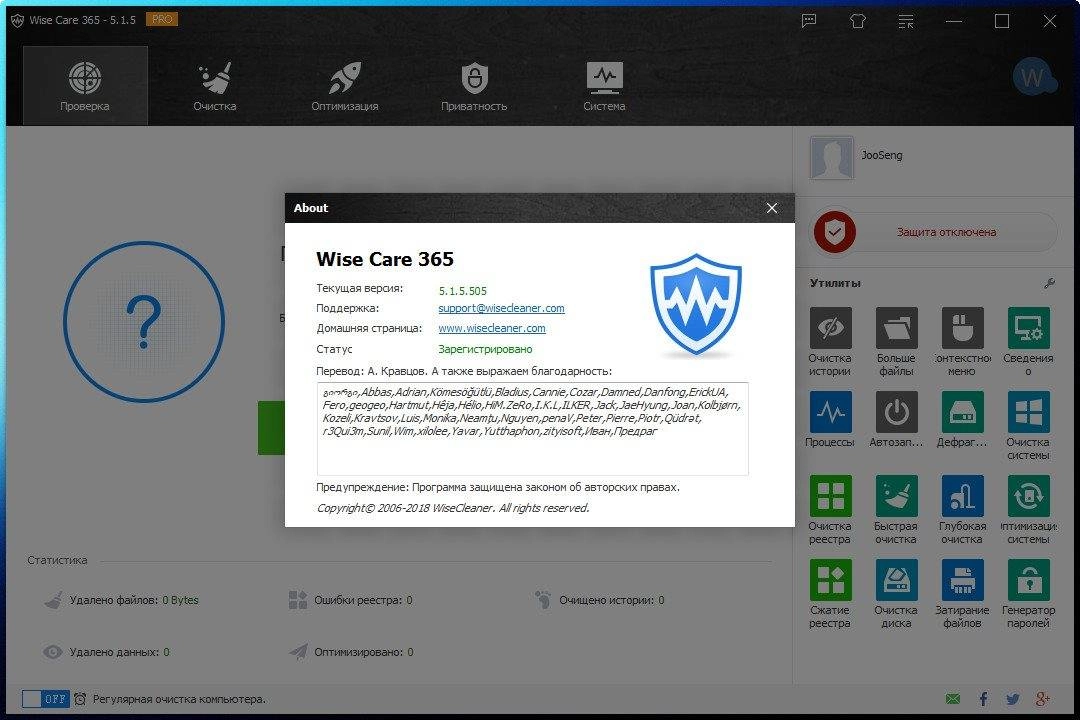Click the Wise Care 365 shield logo

[696, 305]
